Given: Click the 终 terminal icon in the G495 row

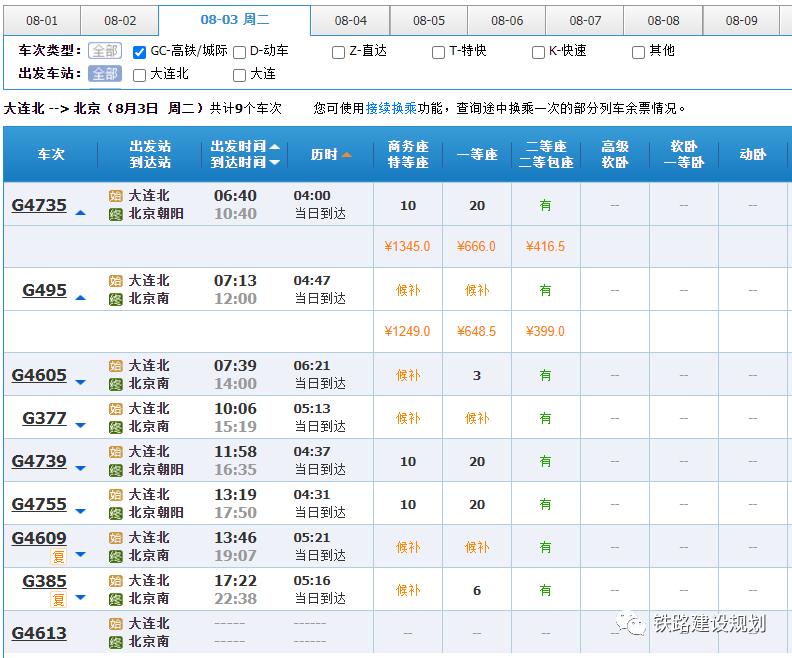Looking at the screenshot, I should click(116, 298).
